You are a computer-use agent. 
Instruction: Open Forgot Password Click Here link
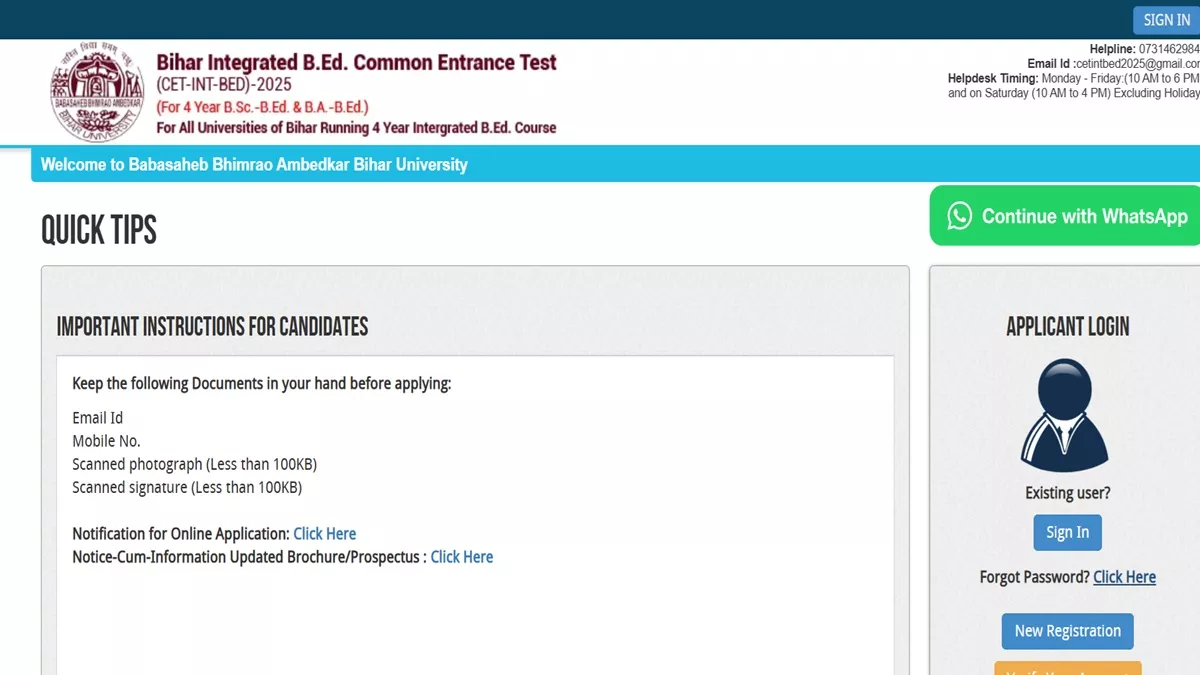coord(1124,577)
